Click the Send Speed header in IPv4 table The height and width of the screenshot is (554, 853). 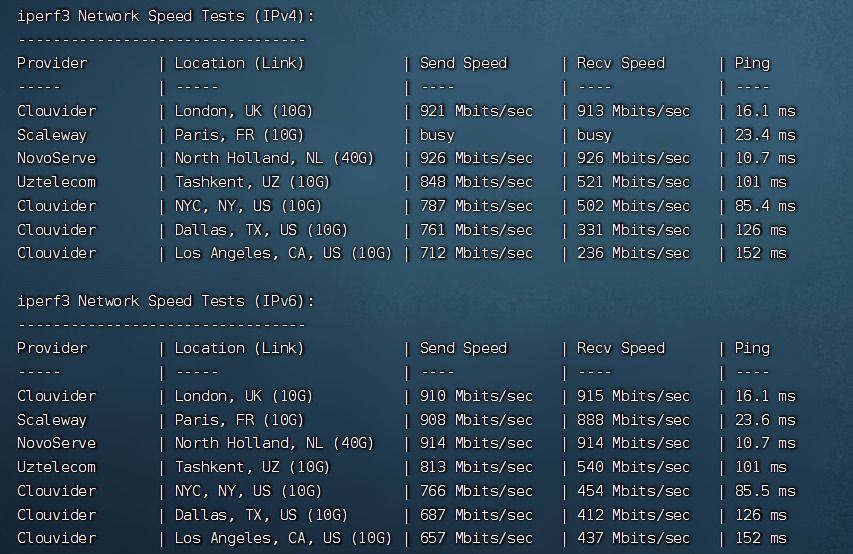[x=463, y=64]
